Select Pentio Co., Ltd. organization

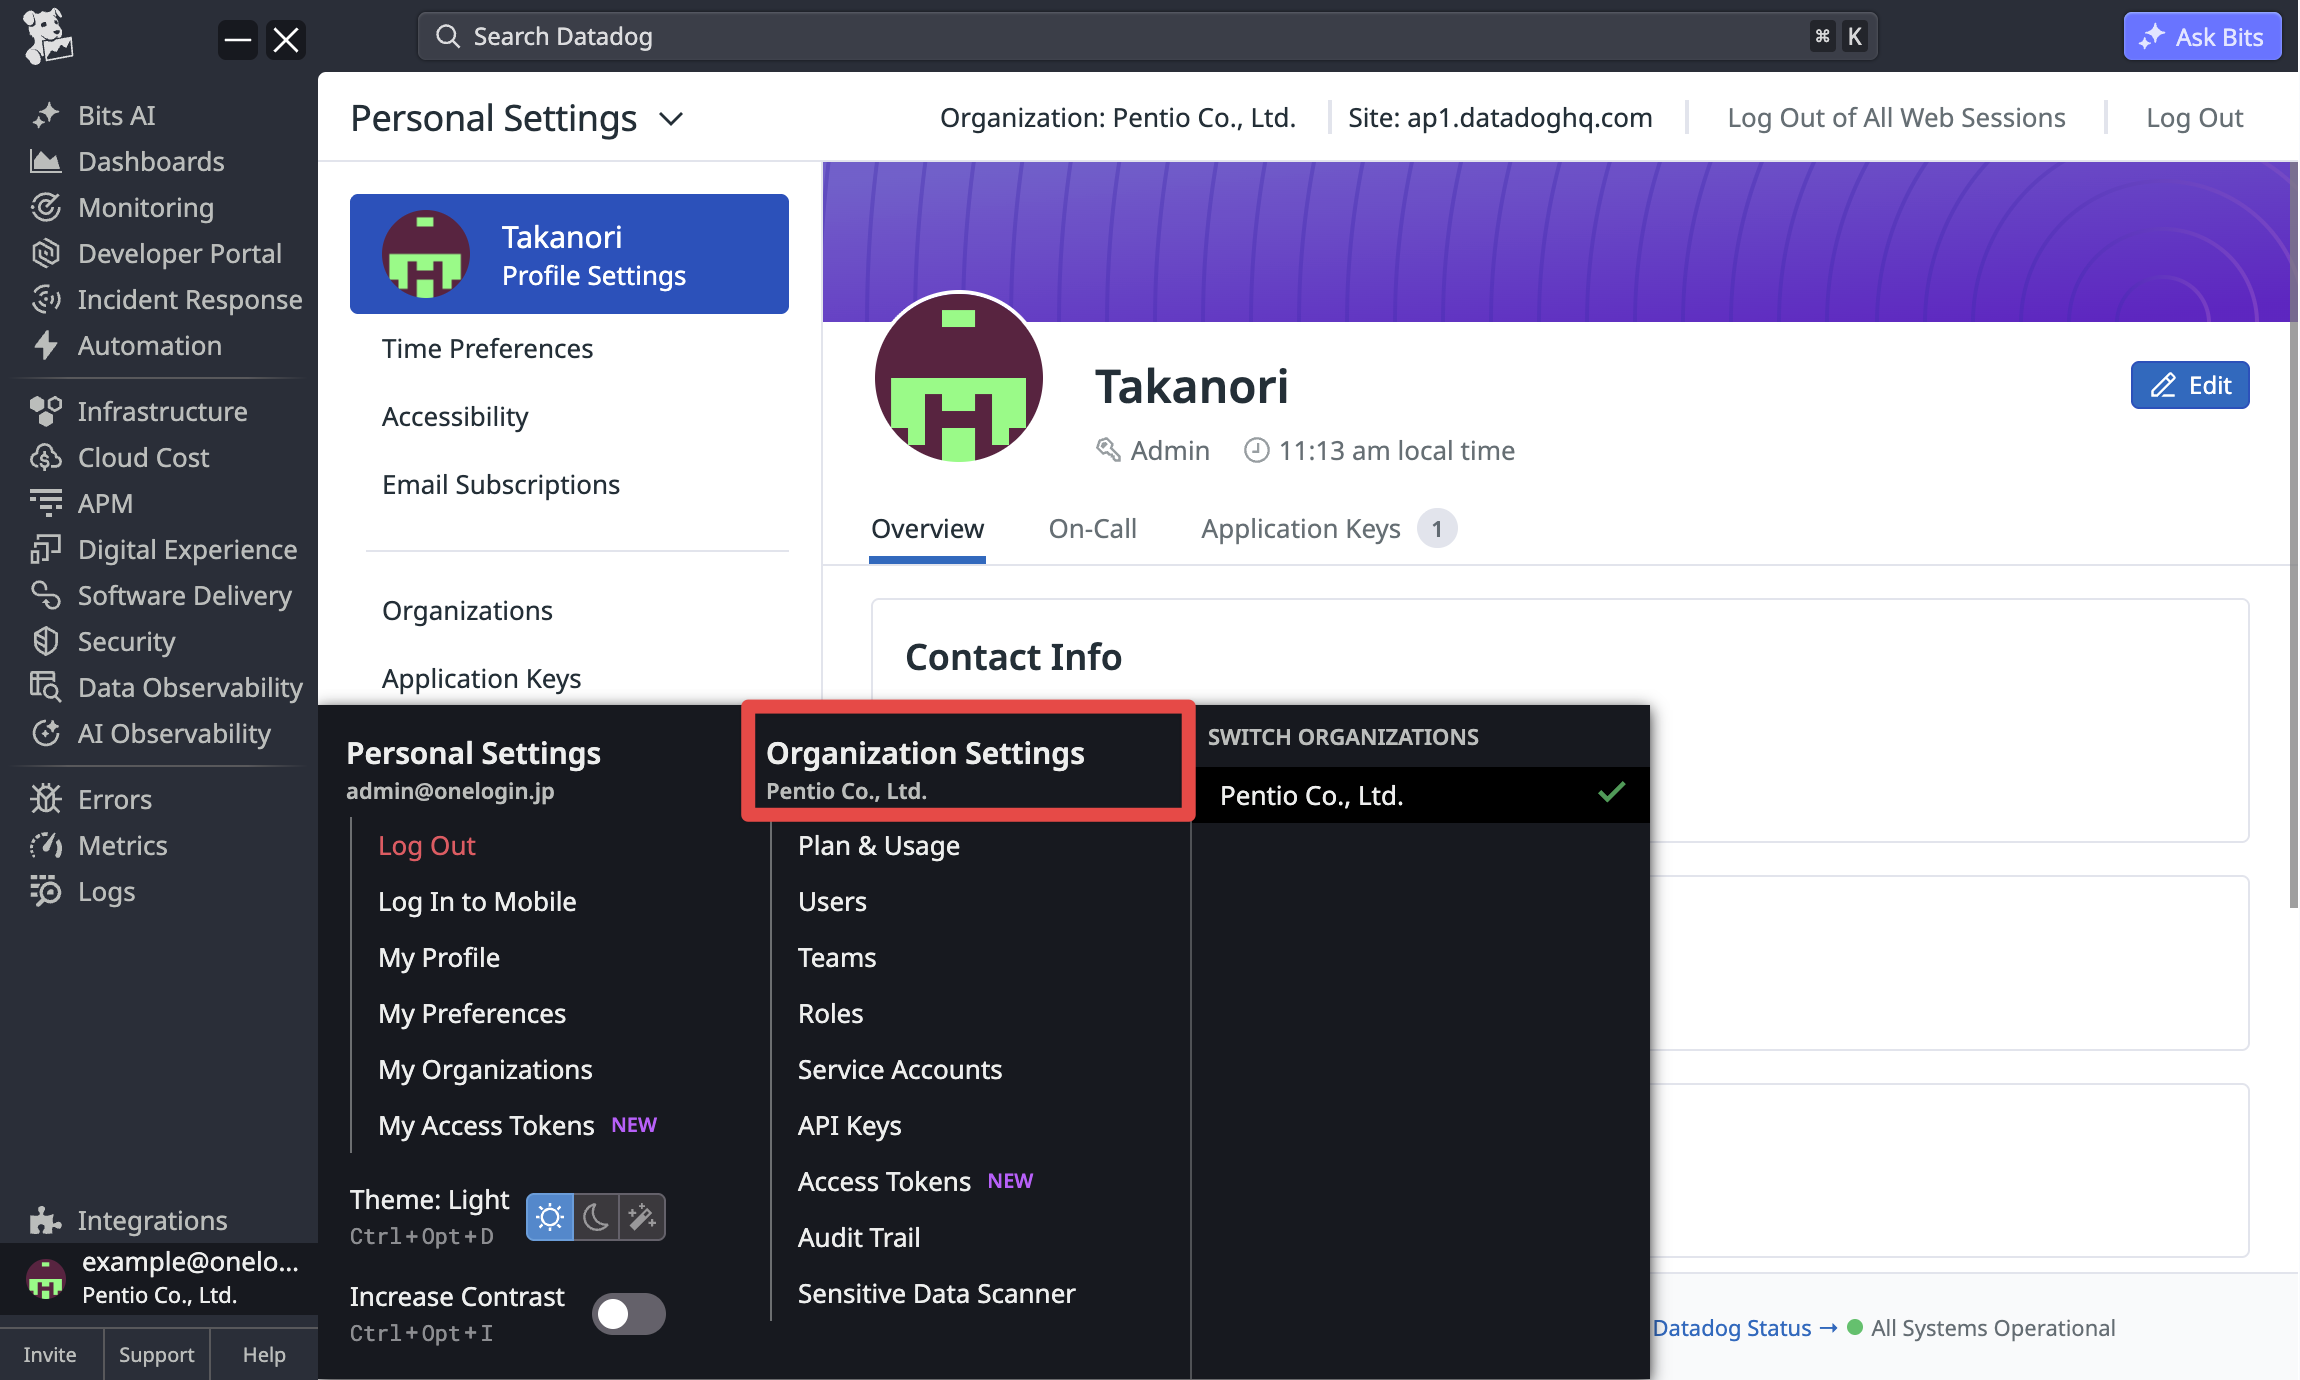tap(1422, 795)
